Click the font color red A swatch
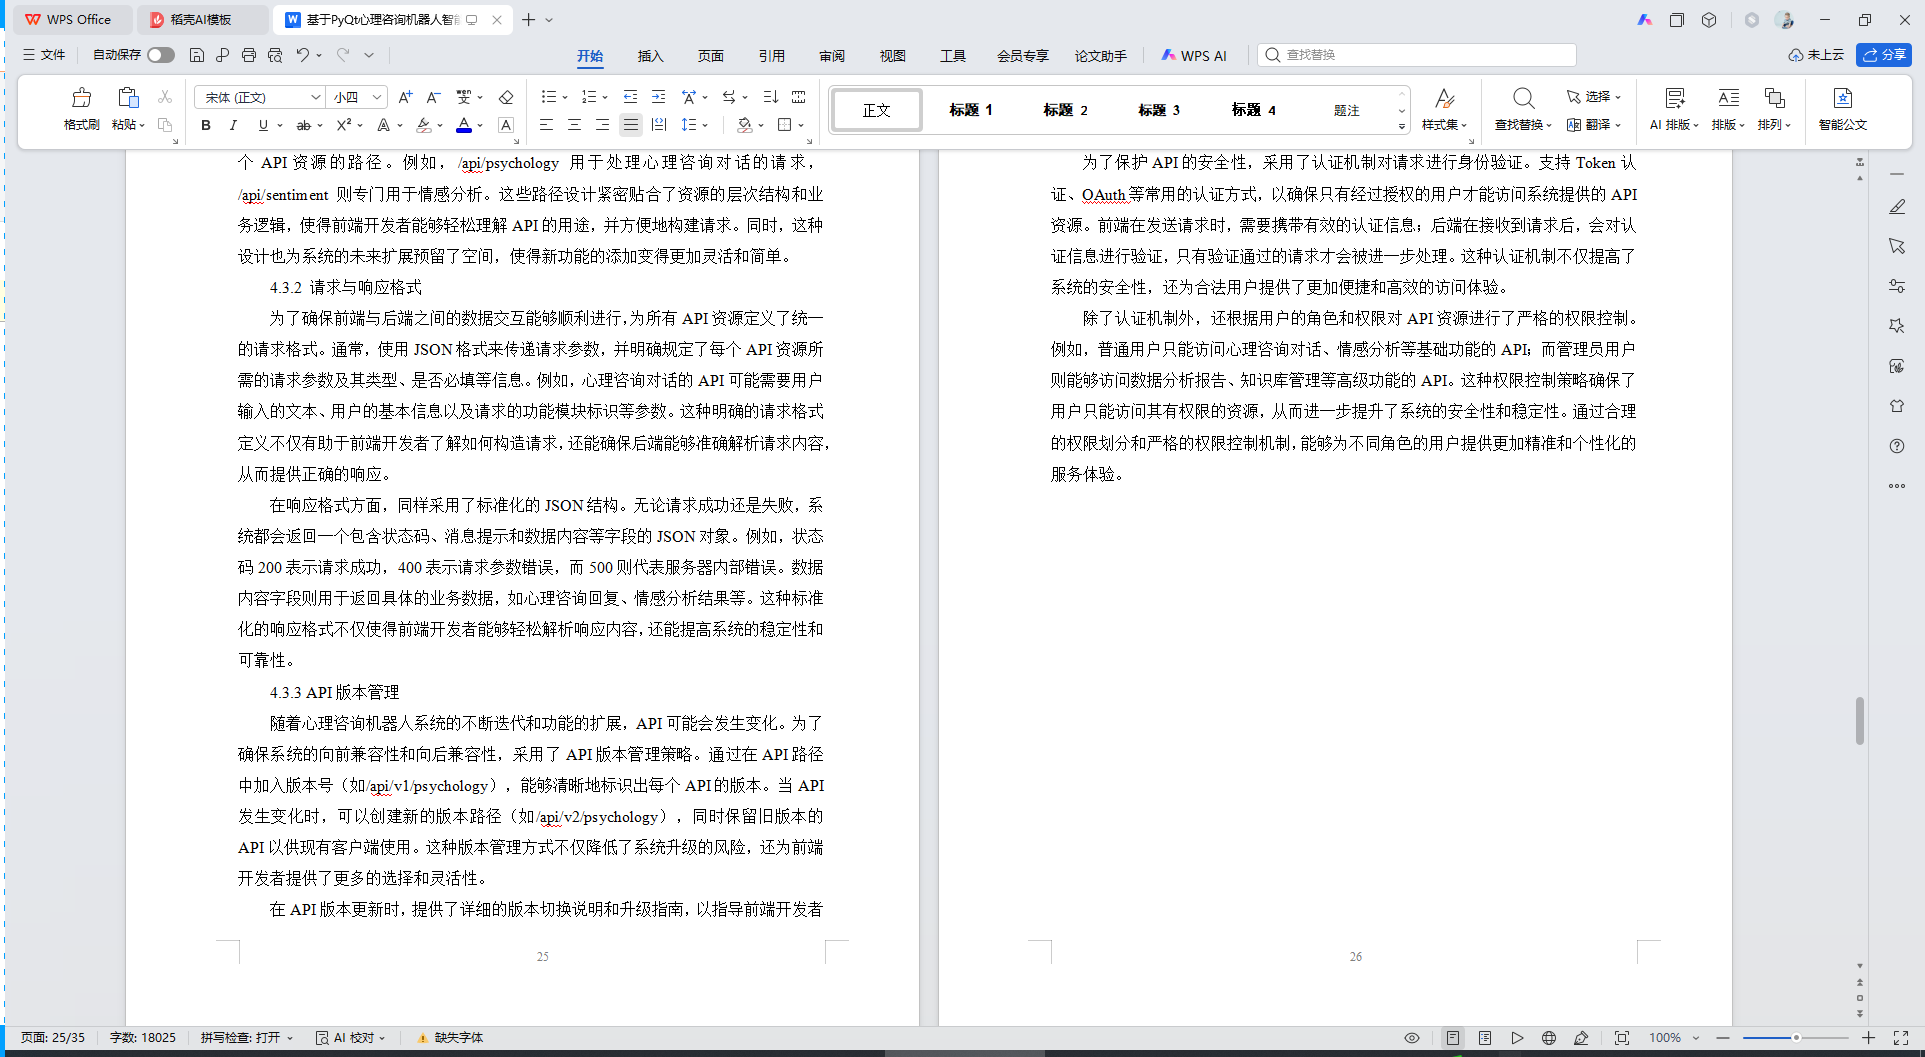 (x=464, y=125)
